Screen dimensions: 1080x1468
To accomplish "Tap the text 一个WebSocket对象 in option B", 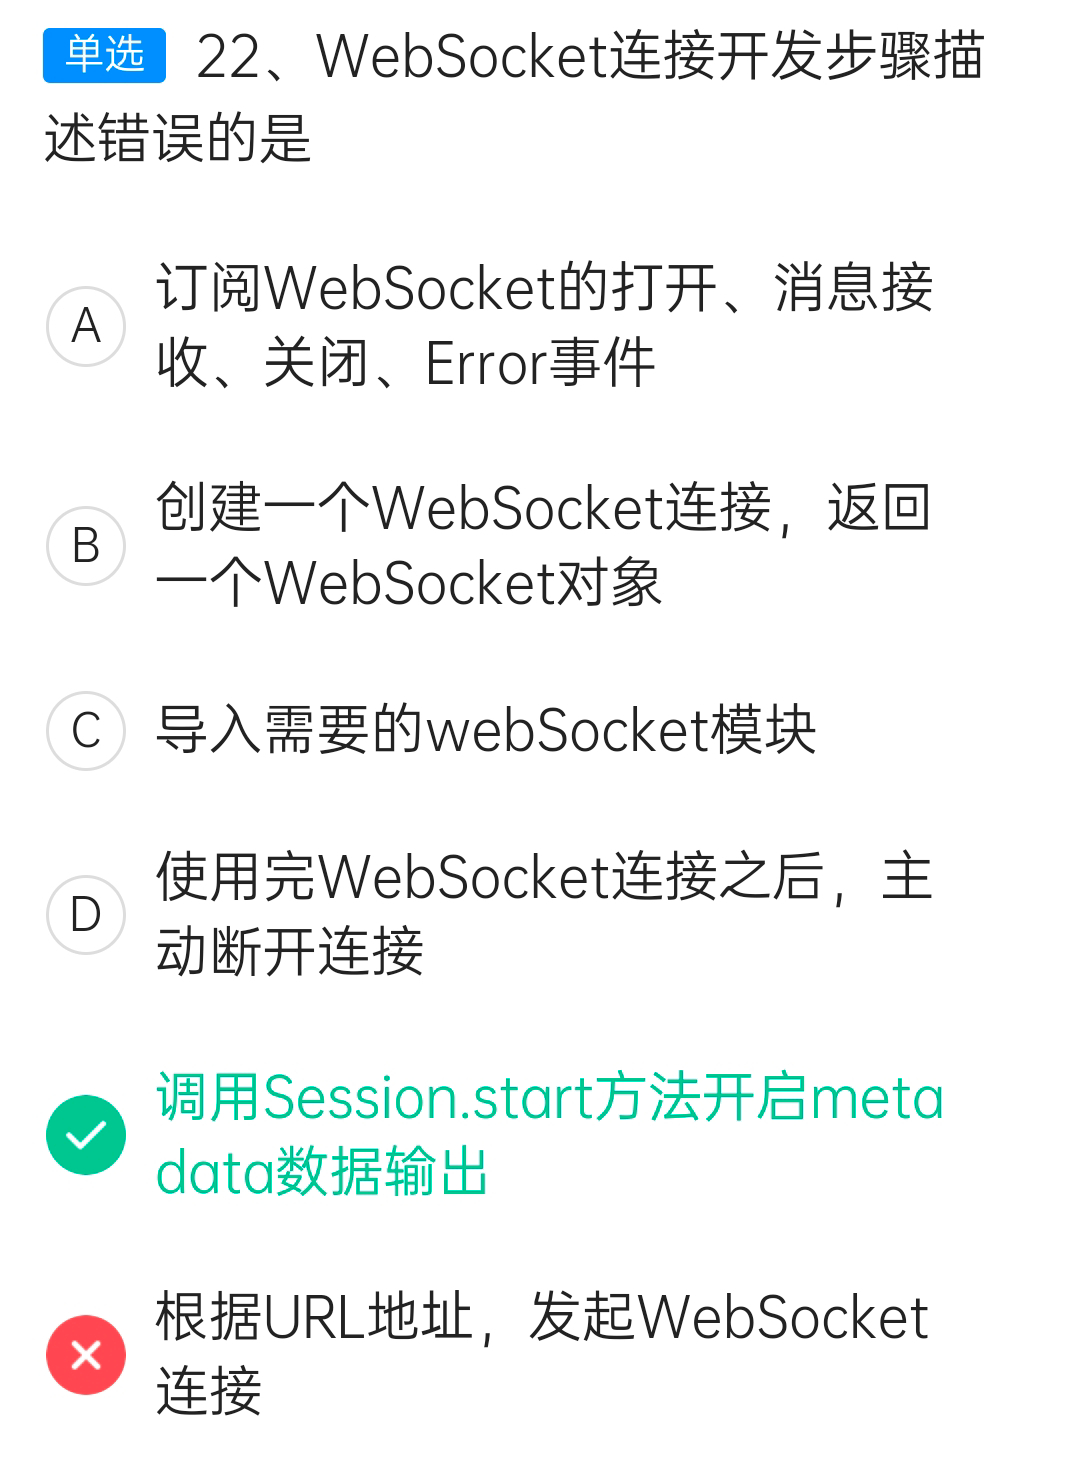I will click(x=409, y=583).
